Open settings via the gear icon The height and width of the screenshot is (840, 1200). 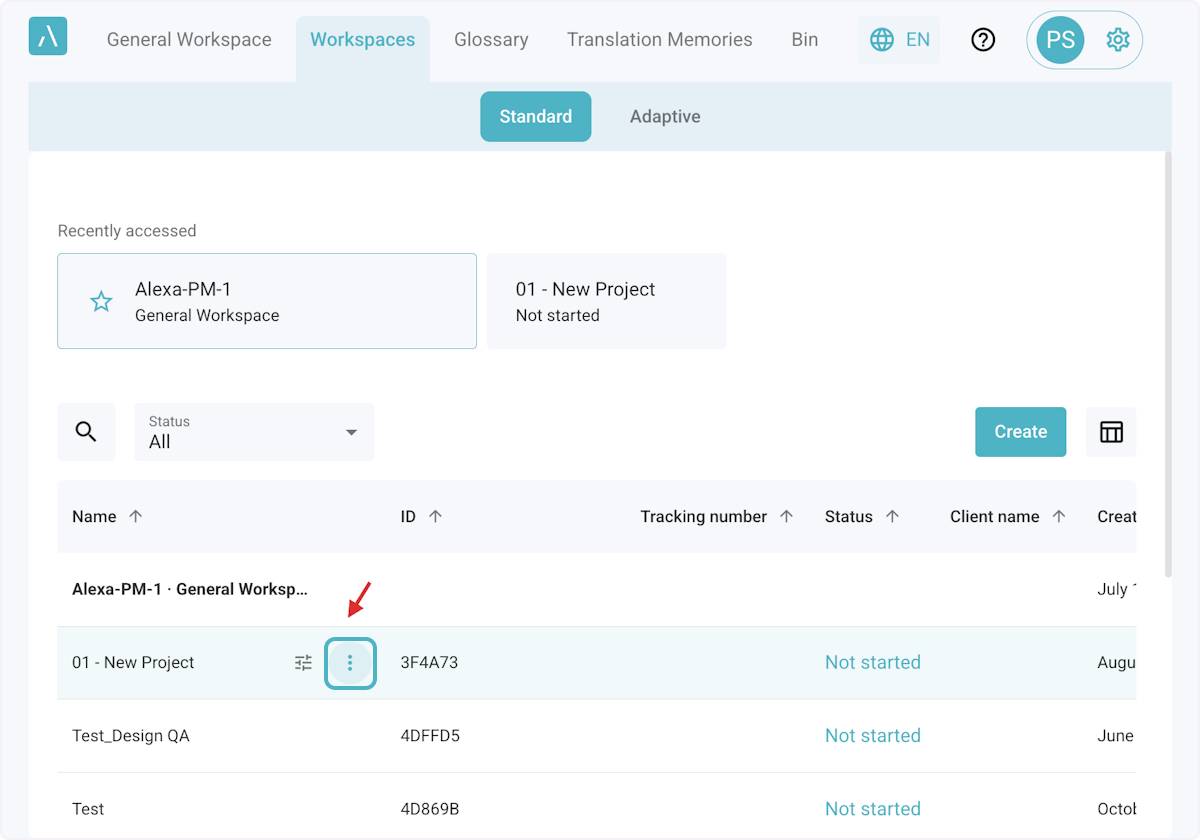[1117, 40]
